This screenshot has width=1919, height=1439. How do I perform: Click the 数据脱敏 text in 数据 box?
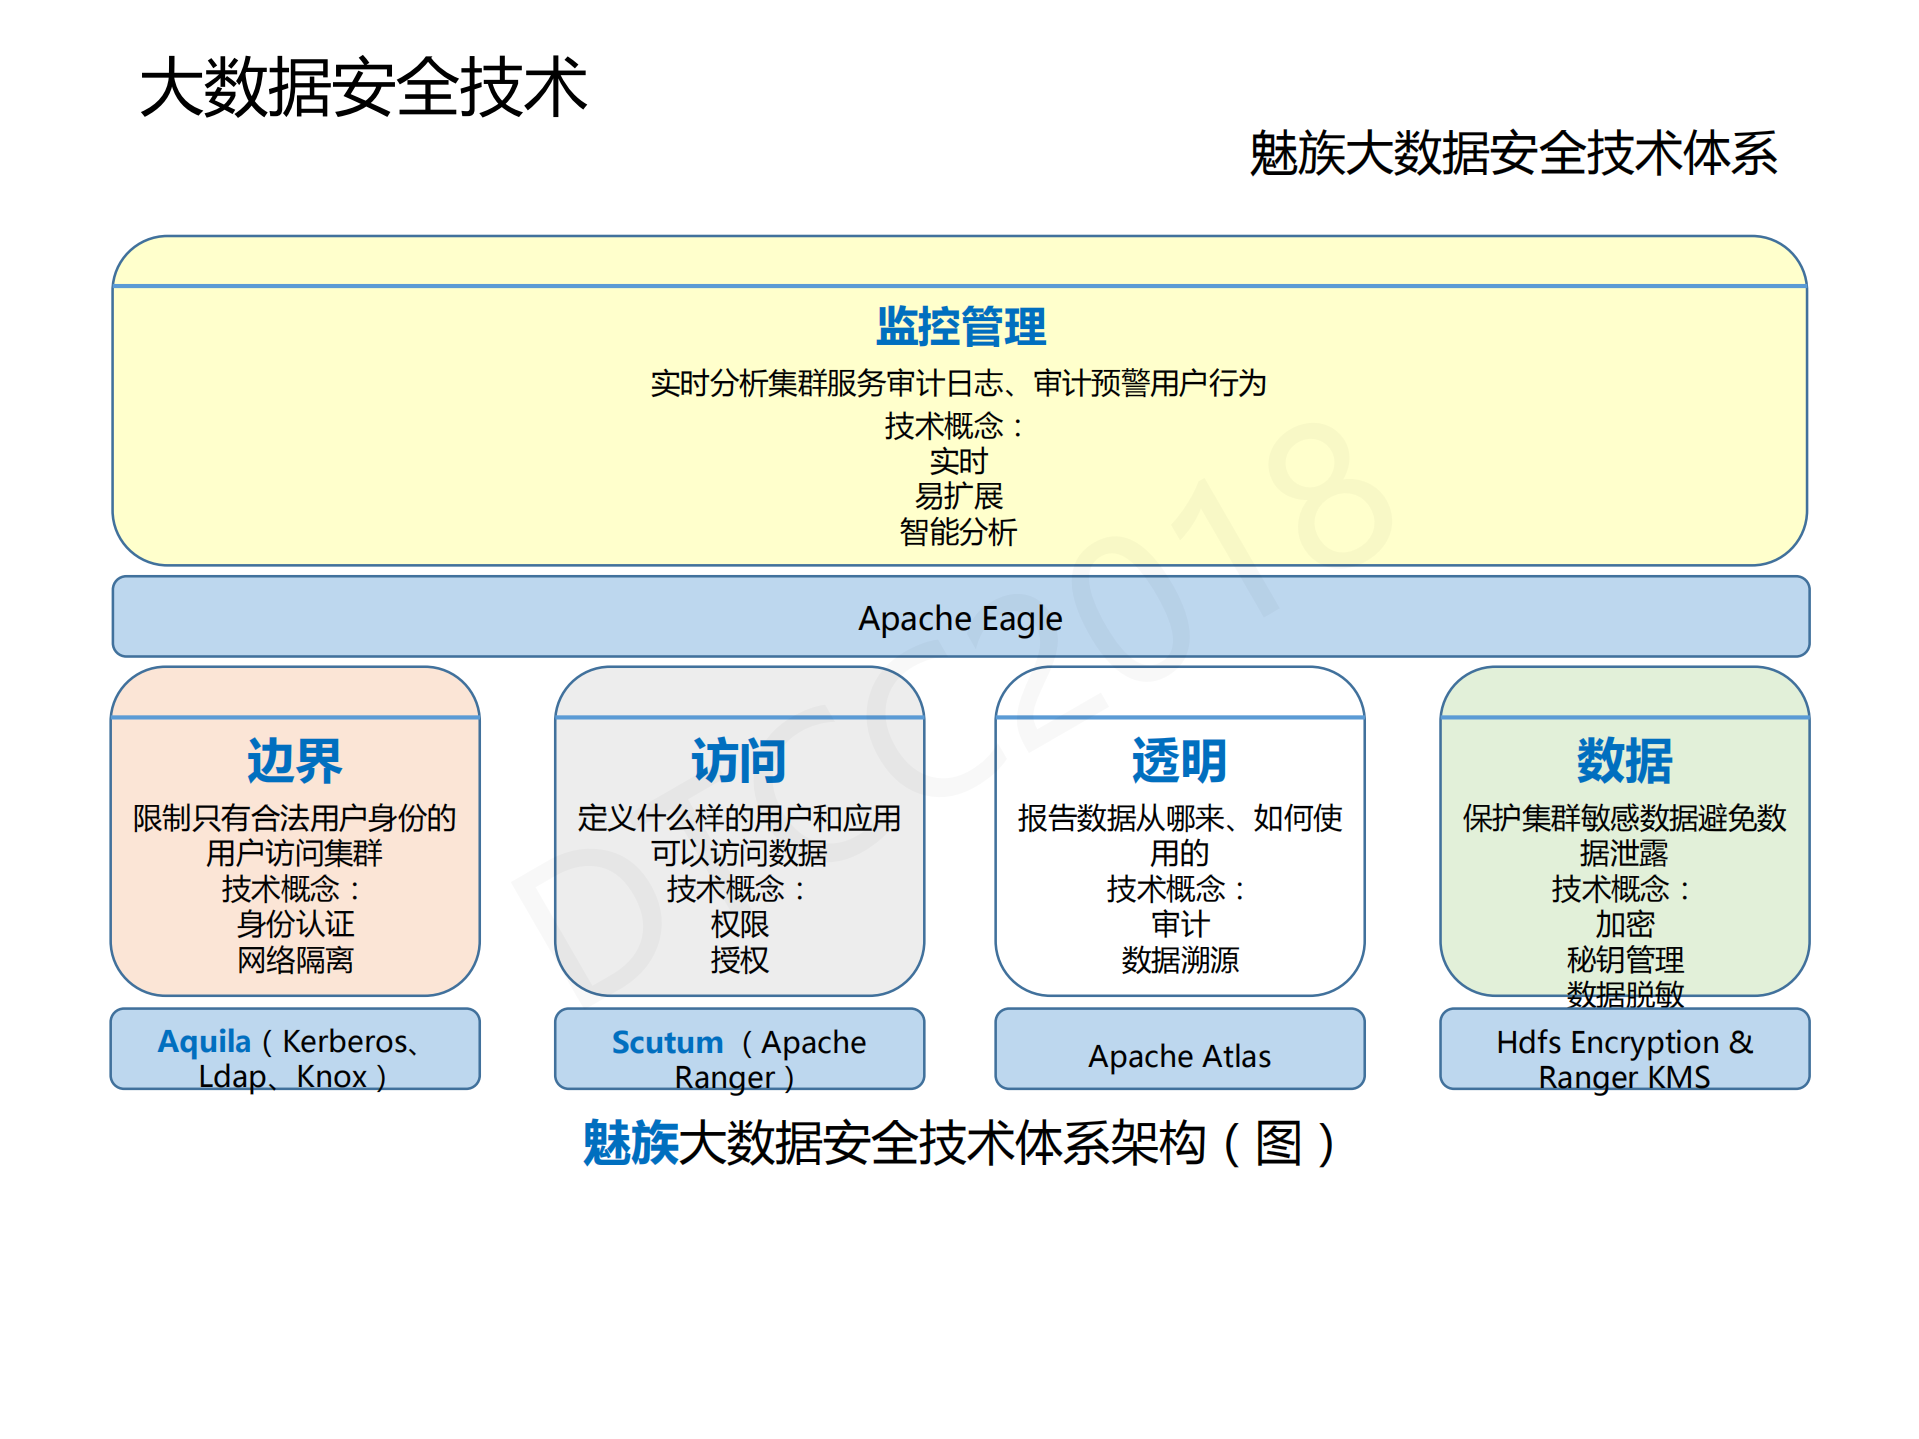pos(1625,997)
